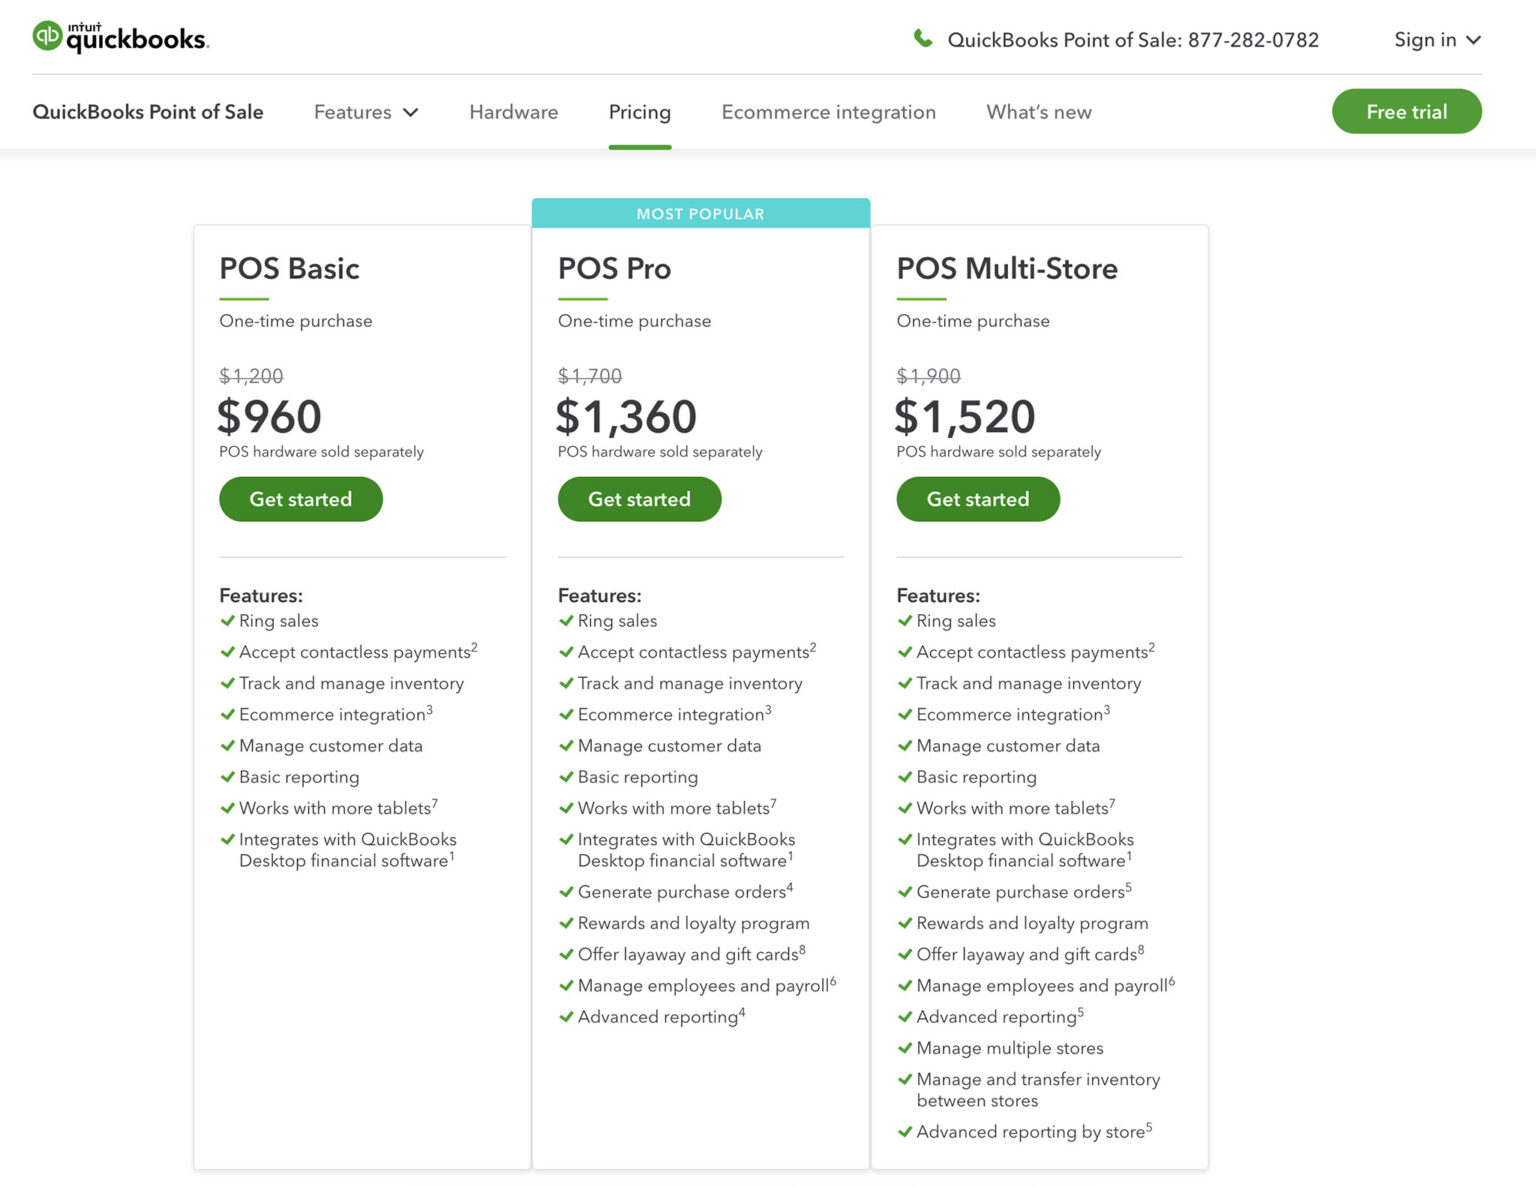This screenshot has height=1187, width=1536.
Task: Click 'Track and manage inventory' in Multi-Store
Action: (1029, 683)
